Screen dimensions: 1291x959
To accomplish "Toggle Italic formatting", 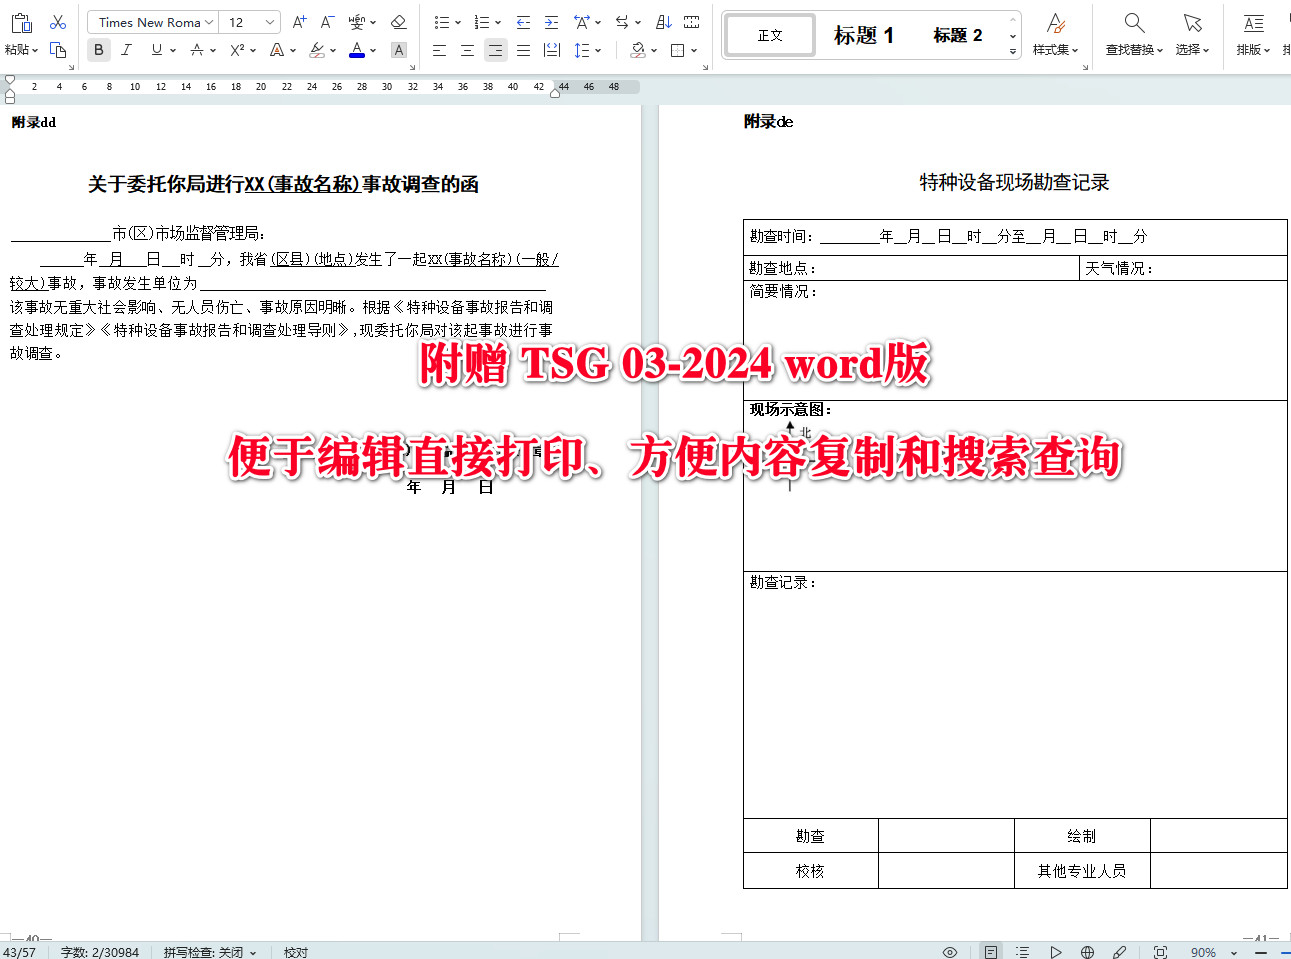I will [126, 49].
